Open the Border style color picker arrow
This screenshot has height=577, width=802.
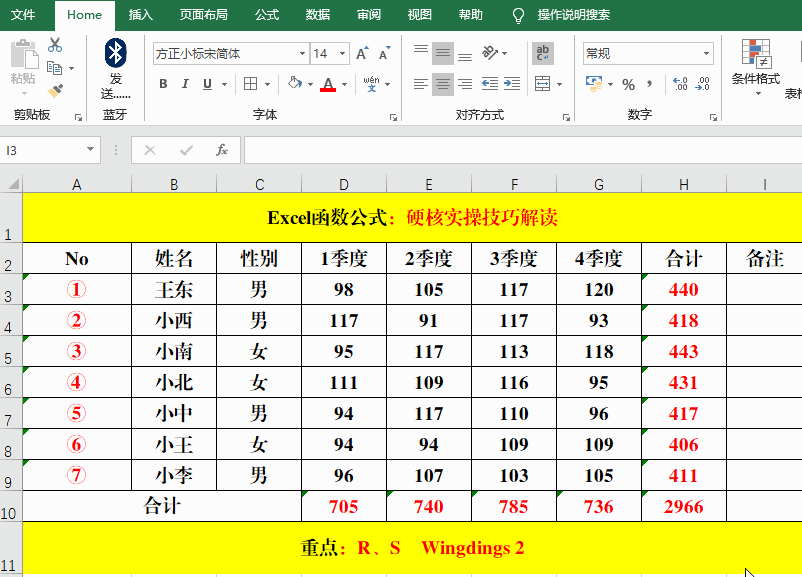(268, 84)
